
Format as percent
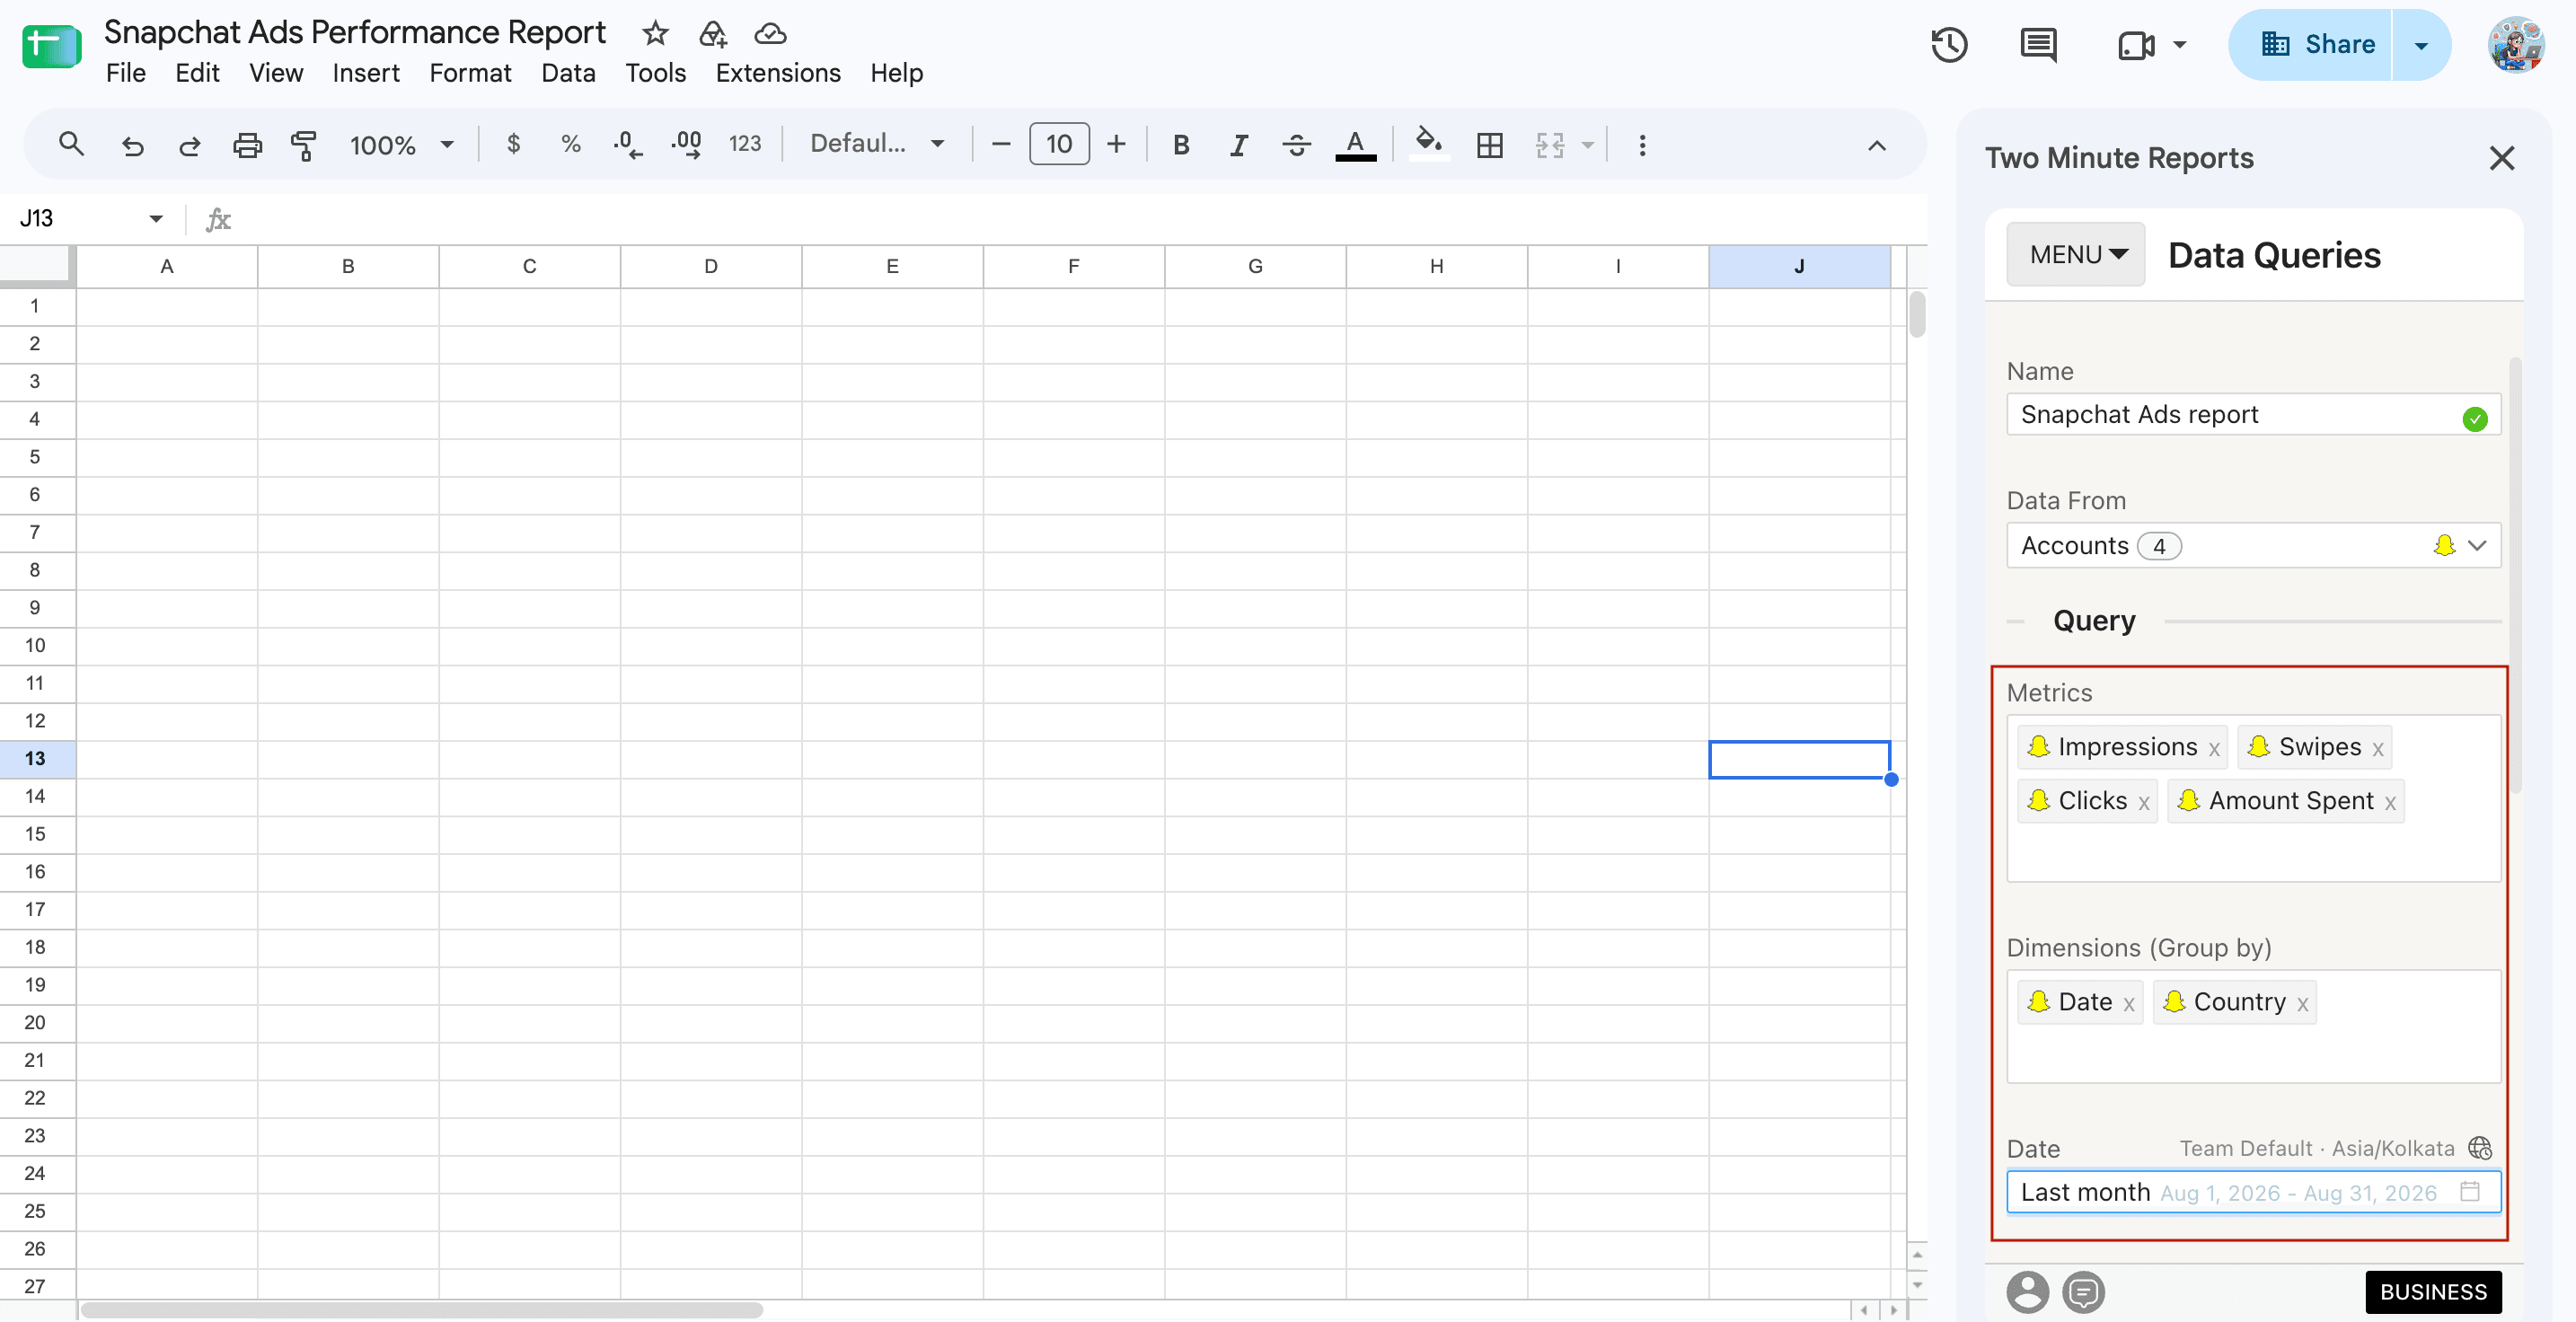[570, 144]
